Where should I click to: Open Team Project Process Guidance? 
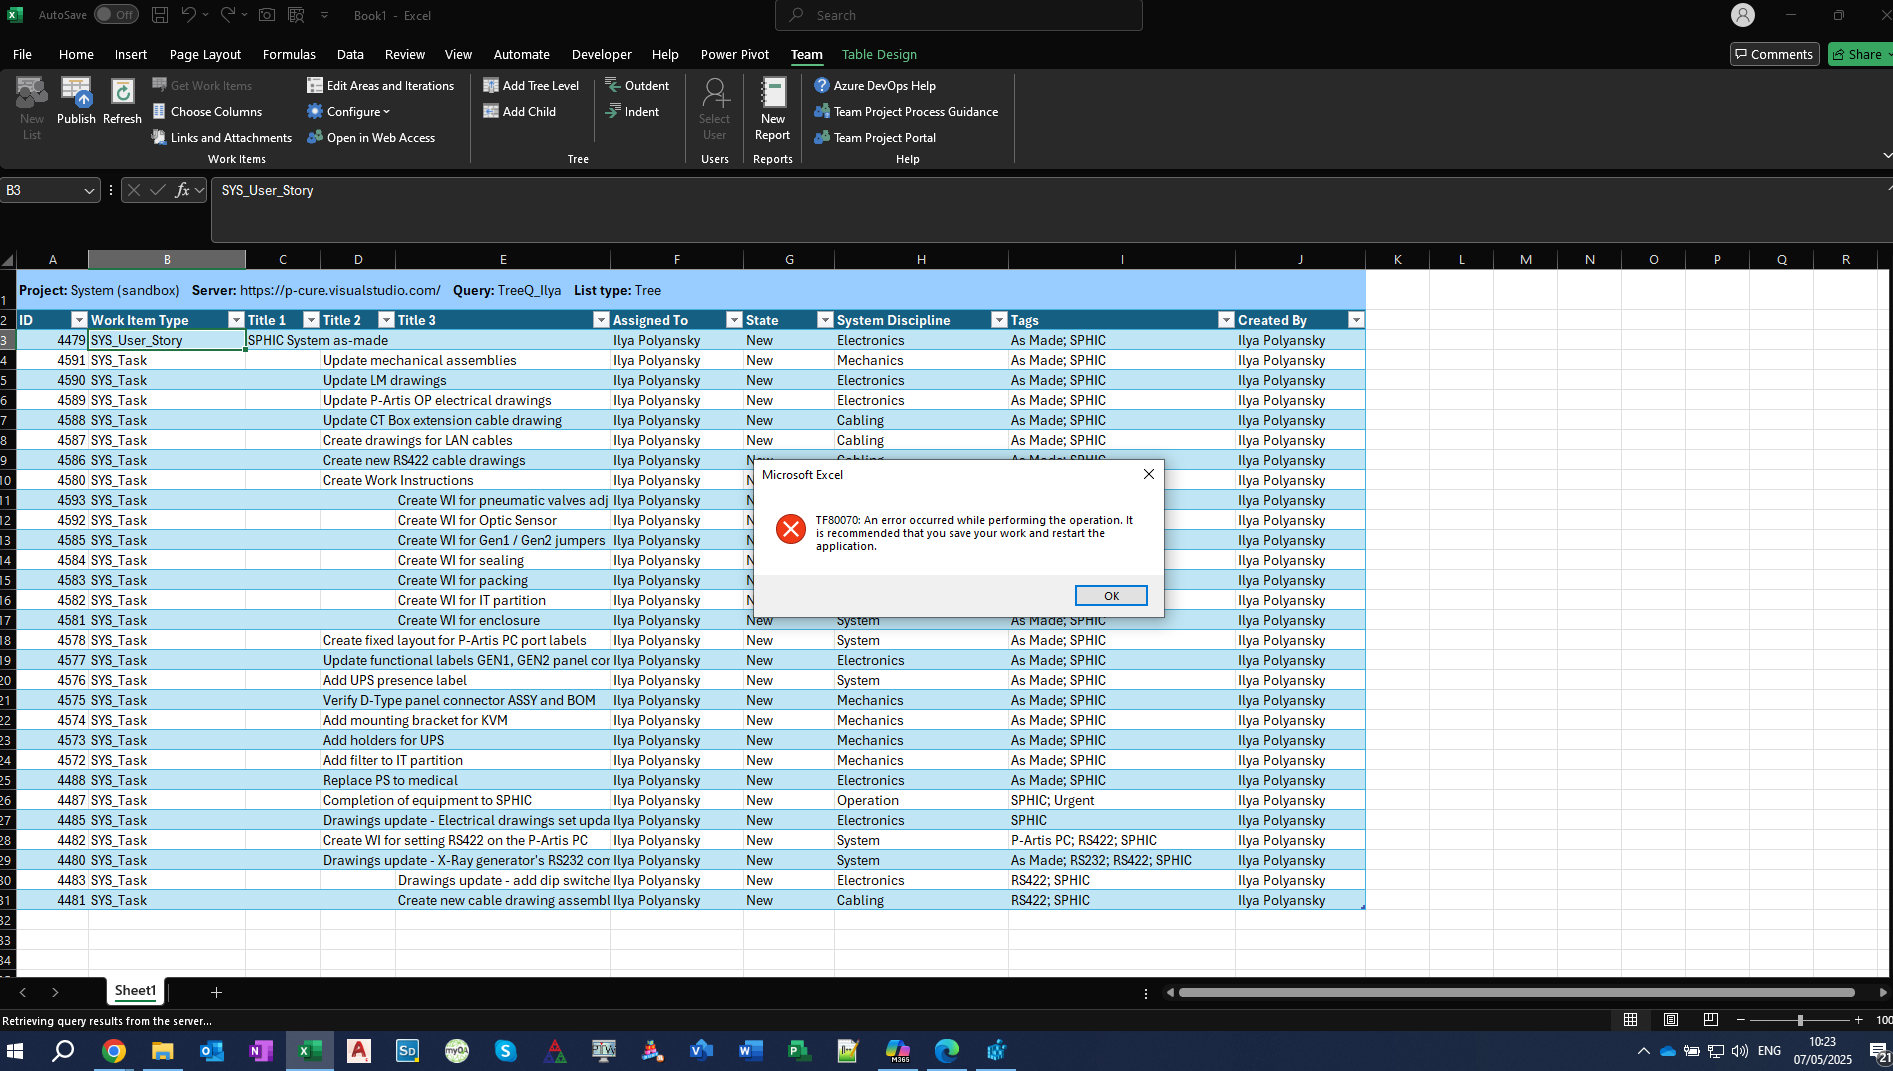[x=906, y=112]
